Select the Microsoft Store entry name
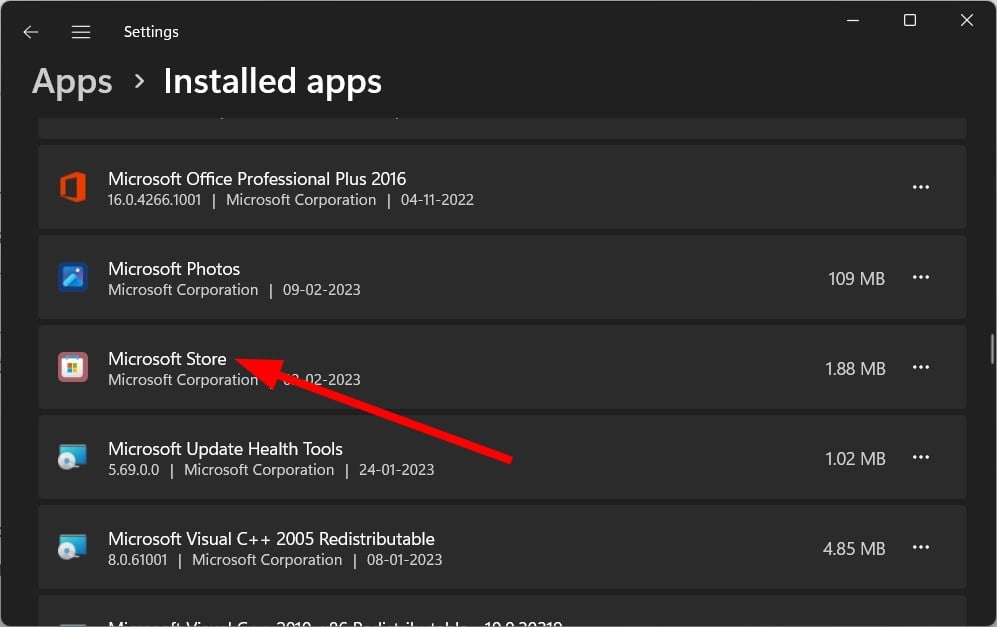 point(167,359)
